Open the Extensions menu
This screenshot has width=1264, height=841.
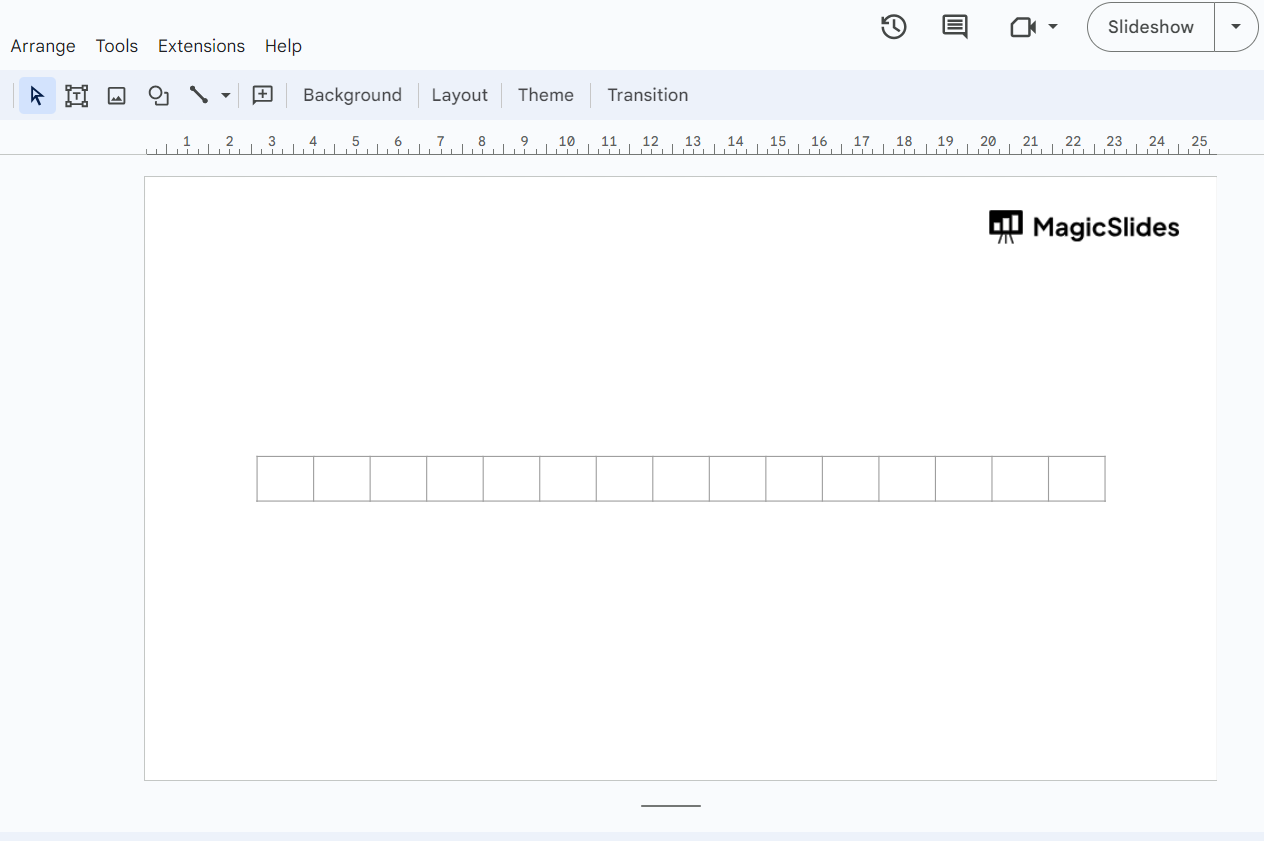click(x=201, y=46)
